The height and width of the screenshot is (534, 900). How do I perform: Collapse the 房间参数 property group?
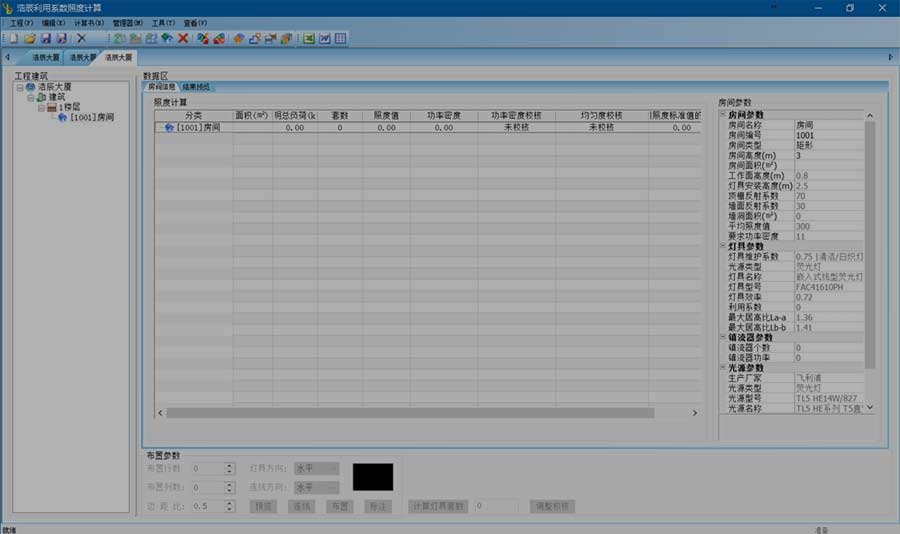723,114
